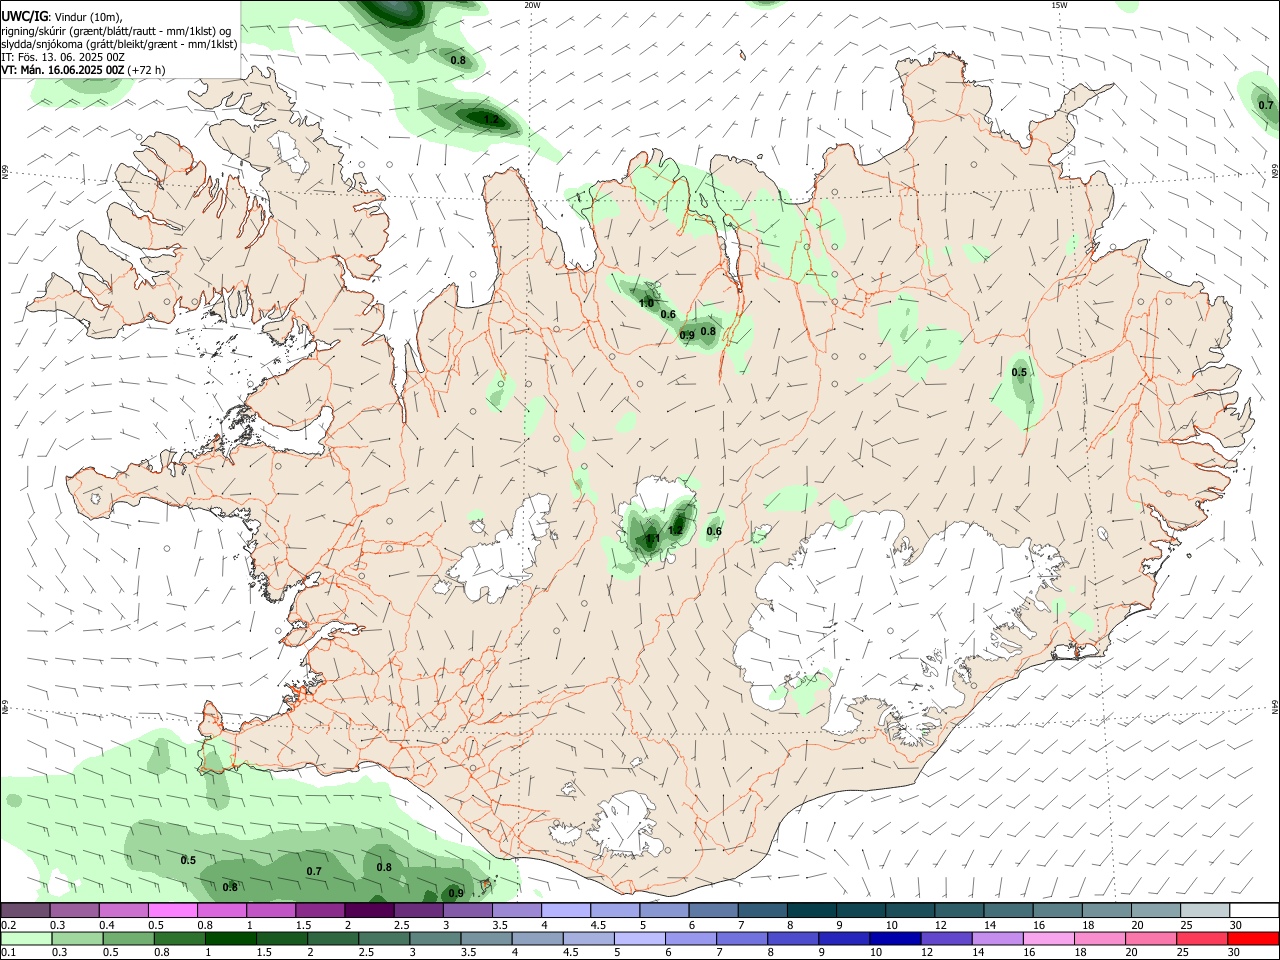Click the 'UWC/IG: Vindur (10m),' title text
This screenshot has width=1280, height=960.
coord(62,17)
